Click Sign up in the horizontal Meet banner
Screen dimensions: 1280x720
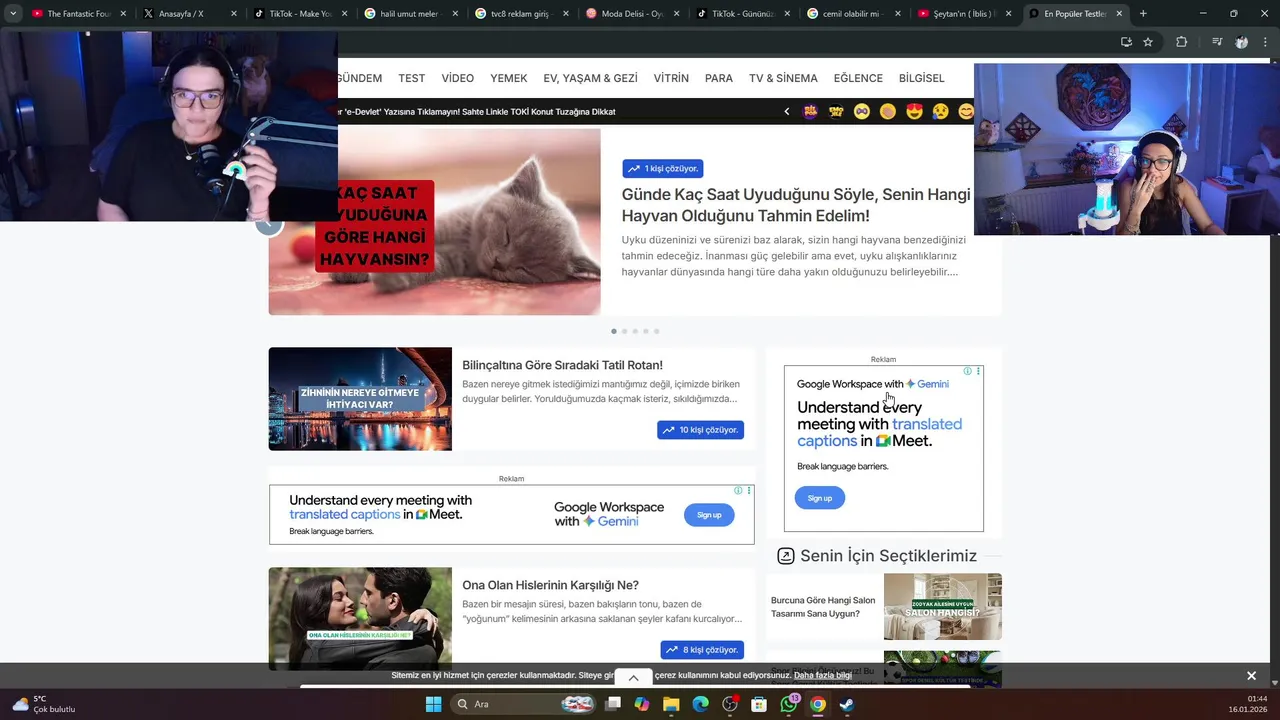(x=709, y=515)
